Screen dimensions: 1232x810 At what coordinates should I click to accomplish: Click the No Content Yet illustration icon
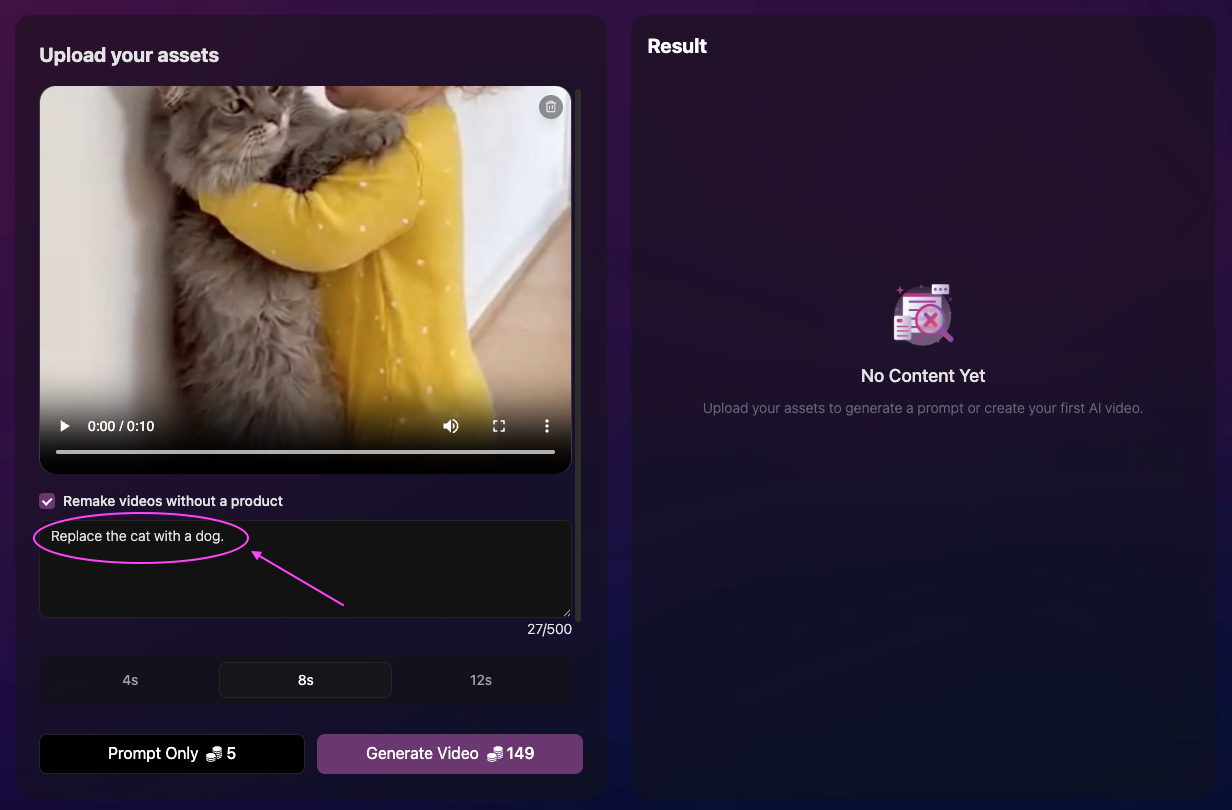click(923, 314)
